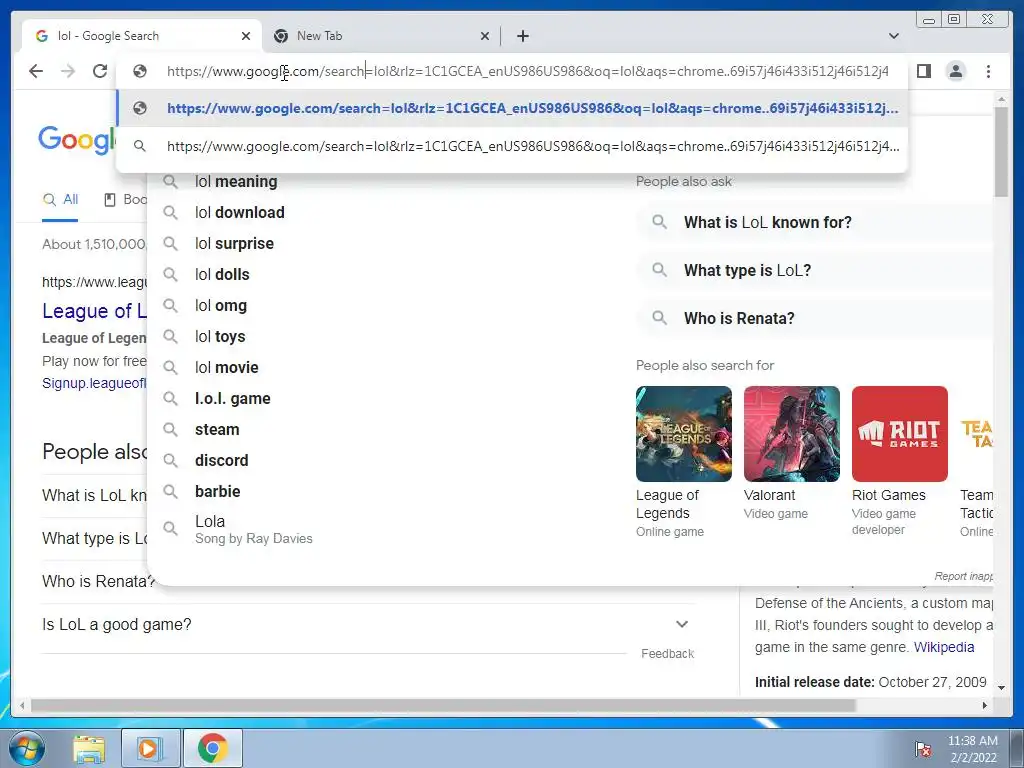Go back with the browser back arrow
This screenshot has width=1024, height=768.
click(36, 71)
